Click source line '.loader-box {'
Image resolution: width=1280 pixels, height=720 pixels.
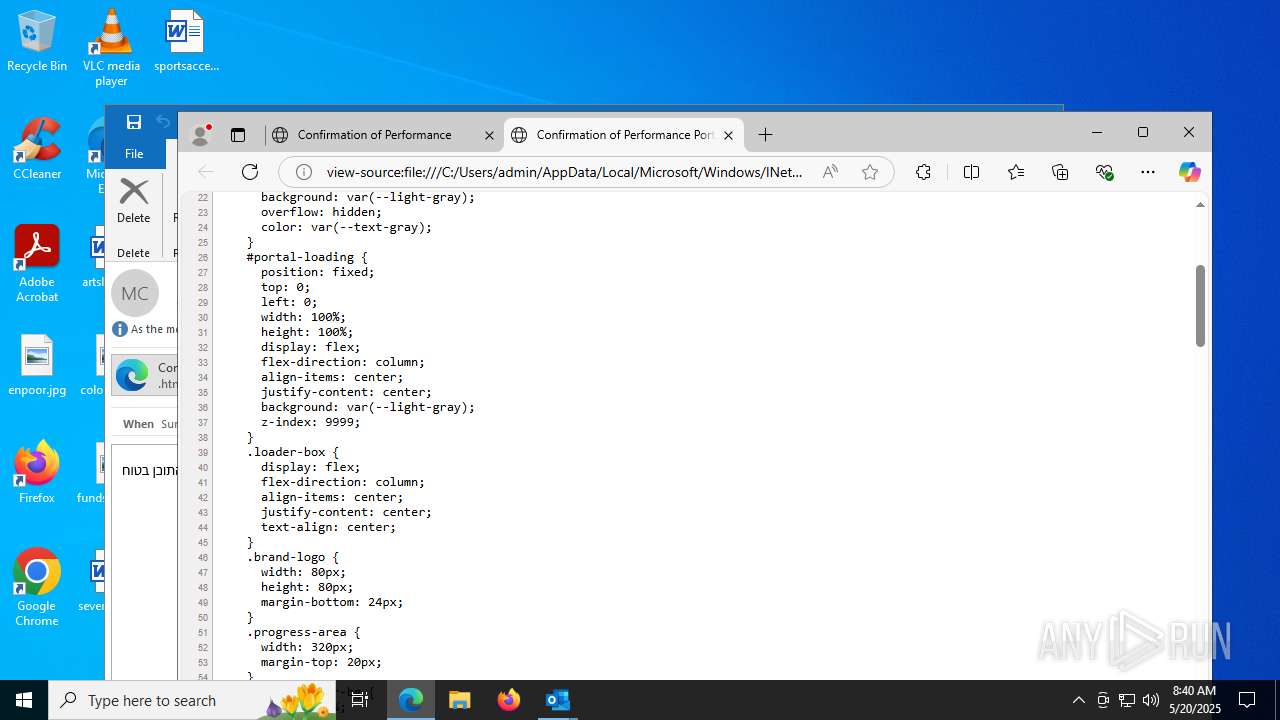pyautogui.click(x=293, y=452)
